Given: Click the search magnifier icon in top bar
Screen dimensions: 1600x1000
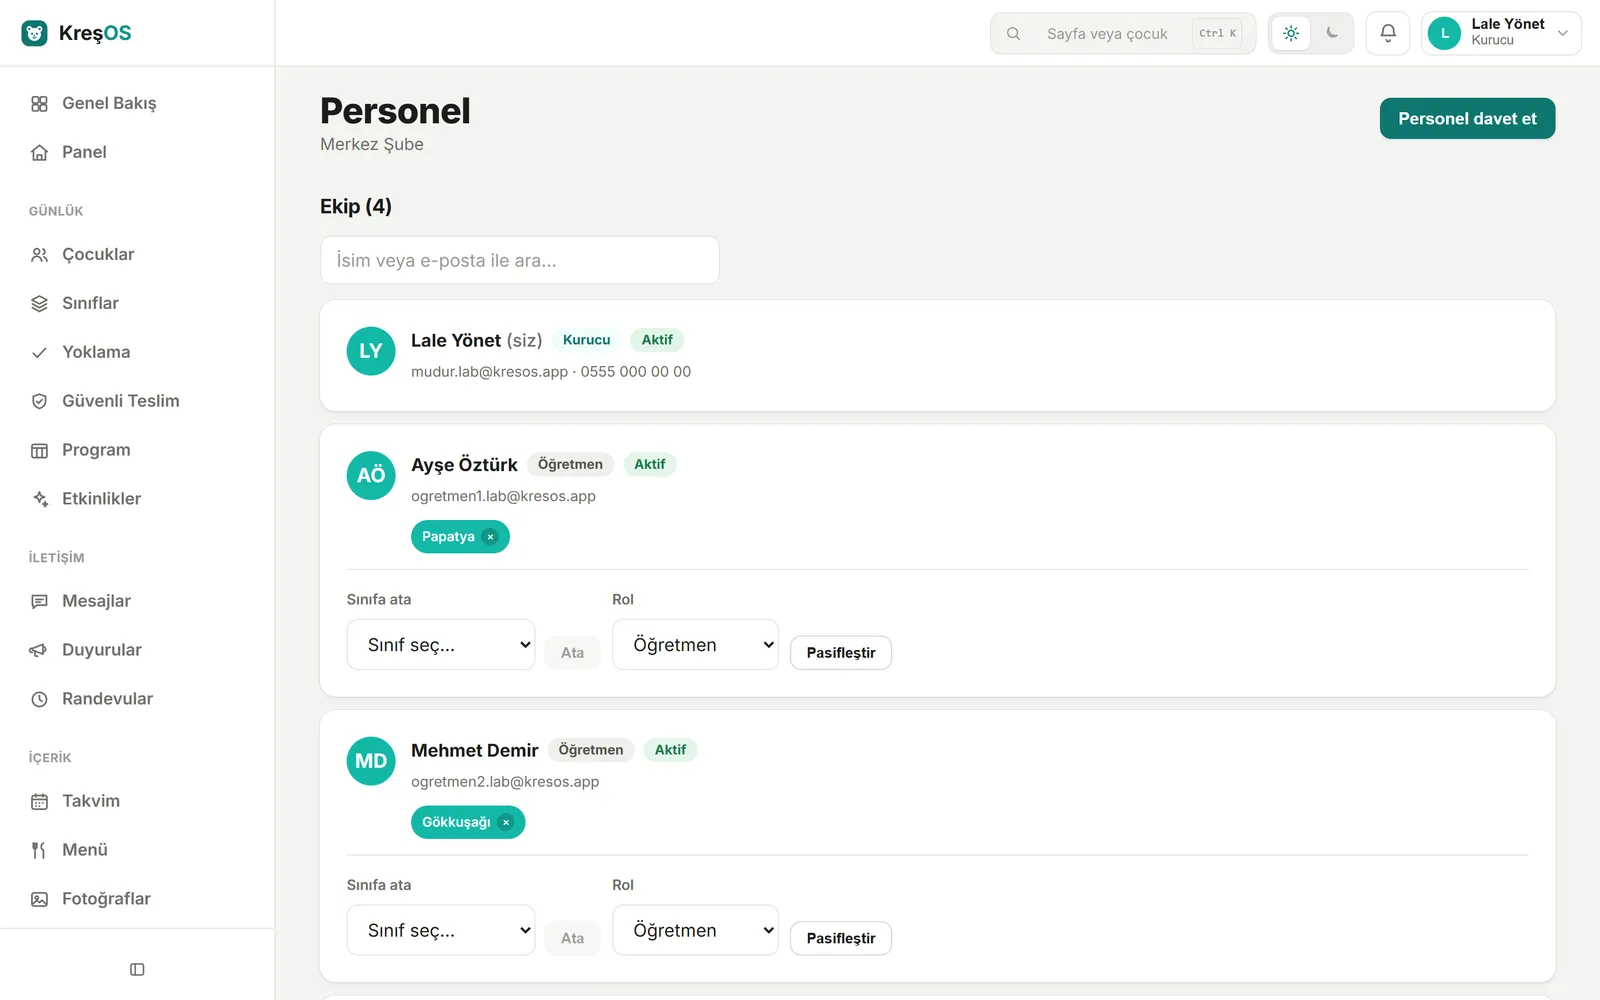Looking at the screenshot, I should point(1013,33).
